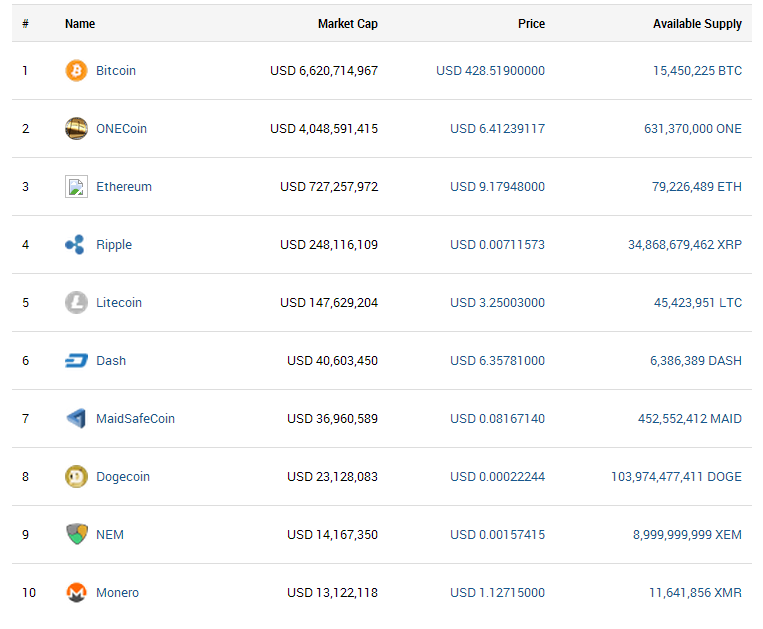Image resolution: width=763 pixels, height=629 pixels.
Task: Sort by the Available Supply column header
Action: tap(697, 24)
